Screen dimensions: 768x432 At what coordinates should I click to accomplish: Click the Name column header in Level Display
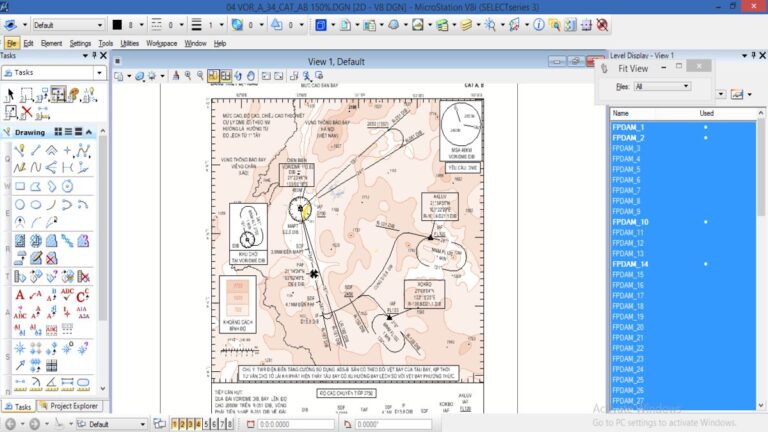[620, 113]
